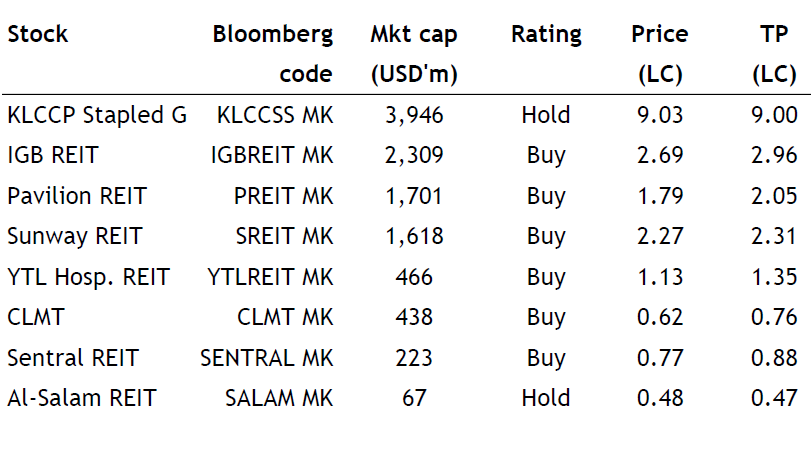Select Hold rating for KLCCP Stapled G
The width and height of the screenshot is (811, 454).
pos(545,115)
